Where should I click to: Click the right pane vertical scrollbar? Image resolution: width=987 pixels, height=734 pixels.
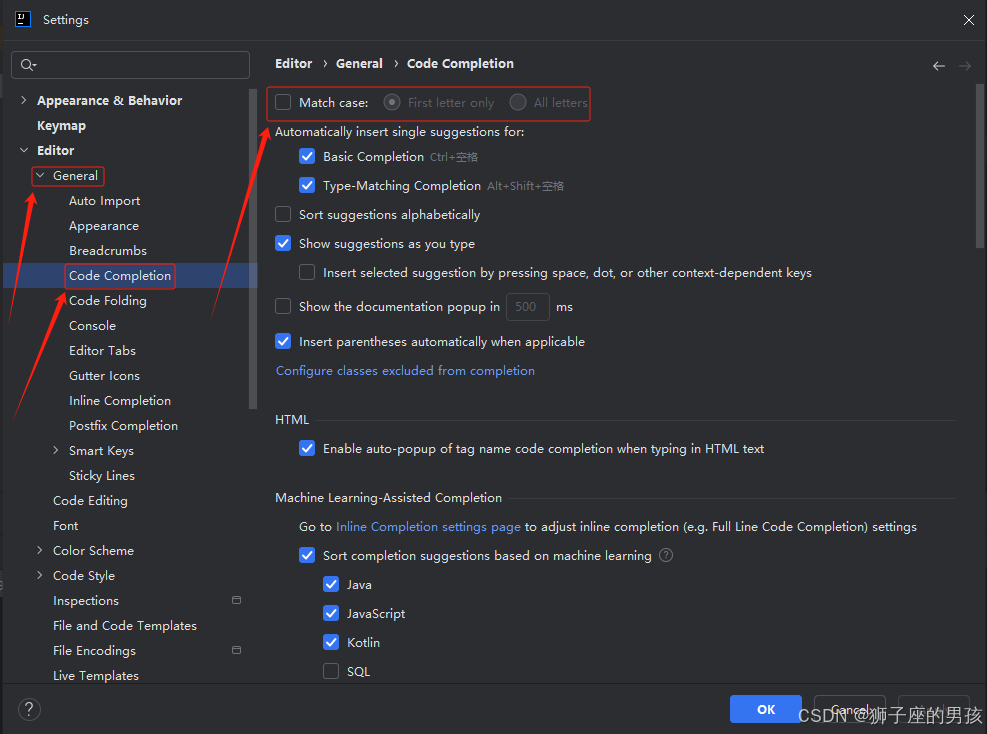[x=979, y=166]
